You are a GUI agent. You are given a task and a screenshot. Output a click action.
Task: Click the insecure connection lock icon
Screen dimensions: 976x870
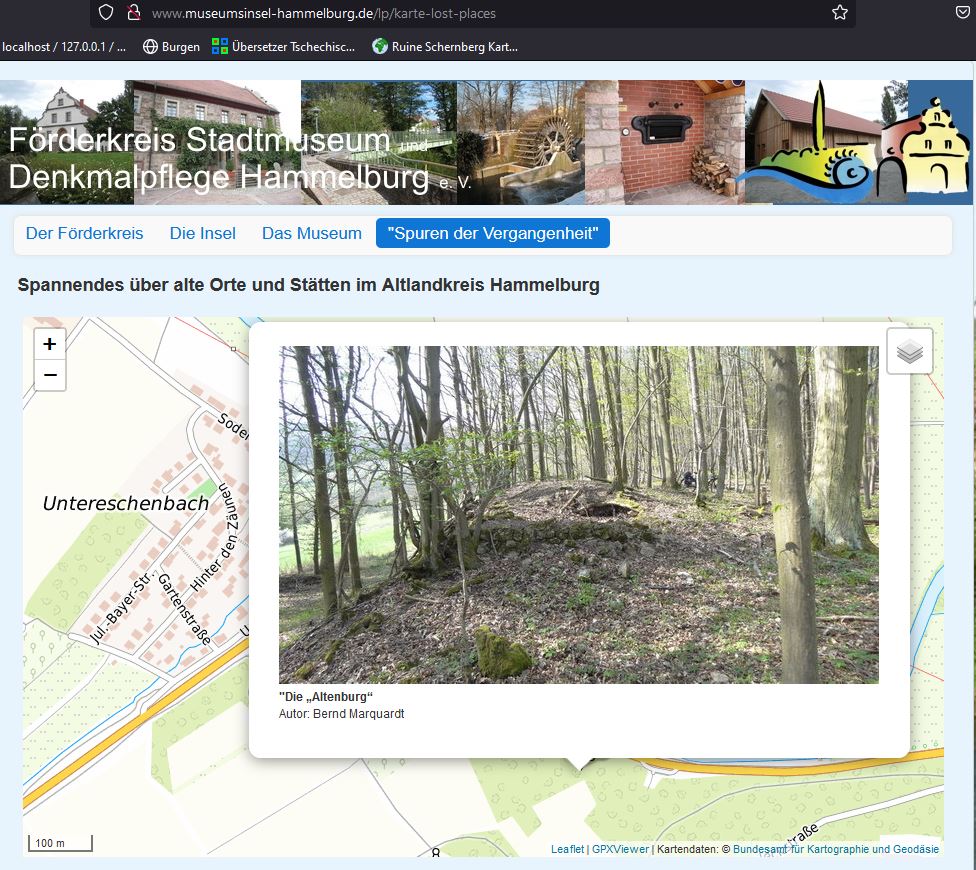(133, 12)
